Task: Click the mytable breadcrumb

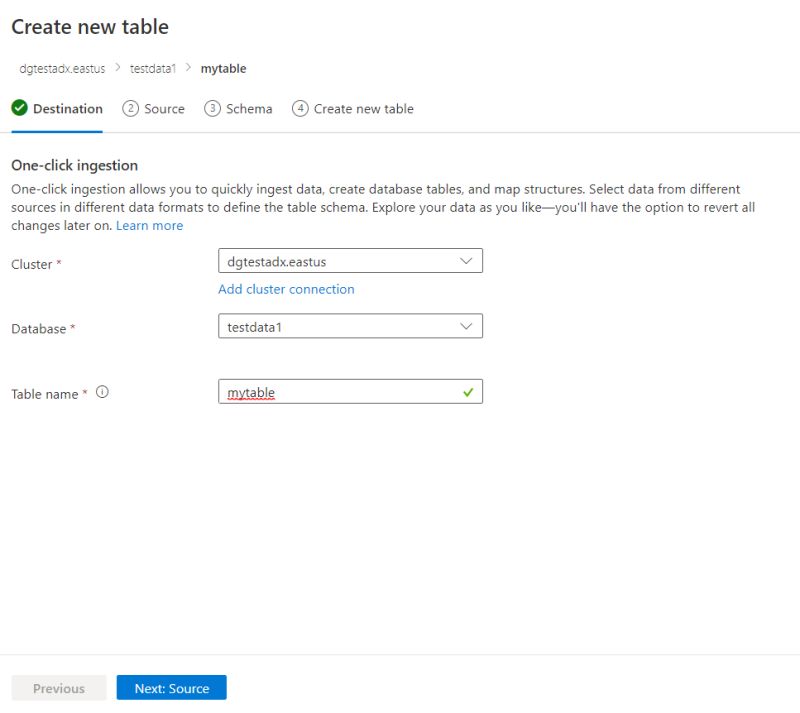Action: tap(222, 68)
